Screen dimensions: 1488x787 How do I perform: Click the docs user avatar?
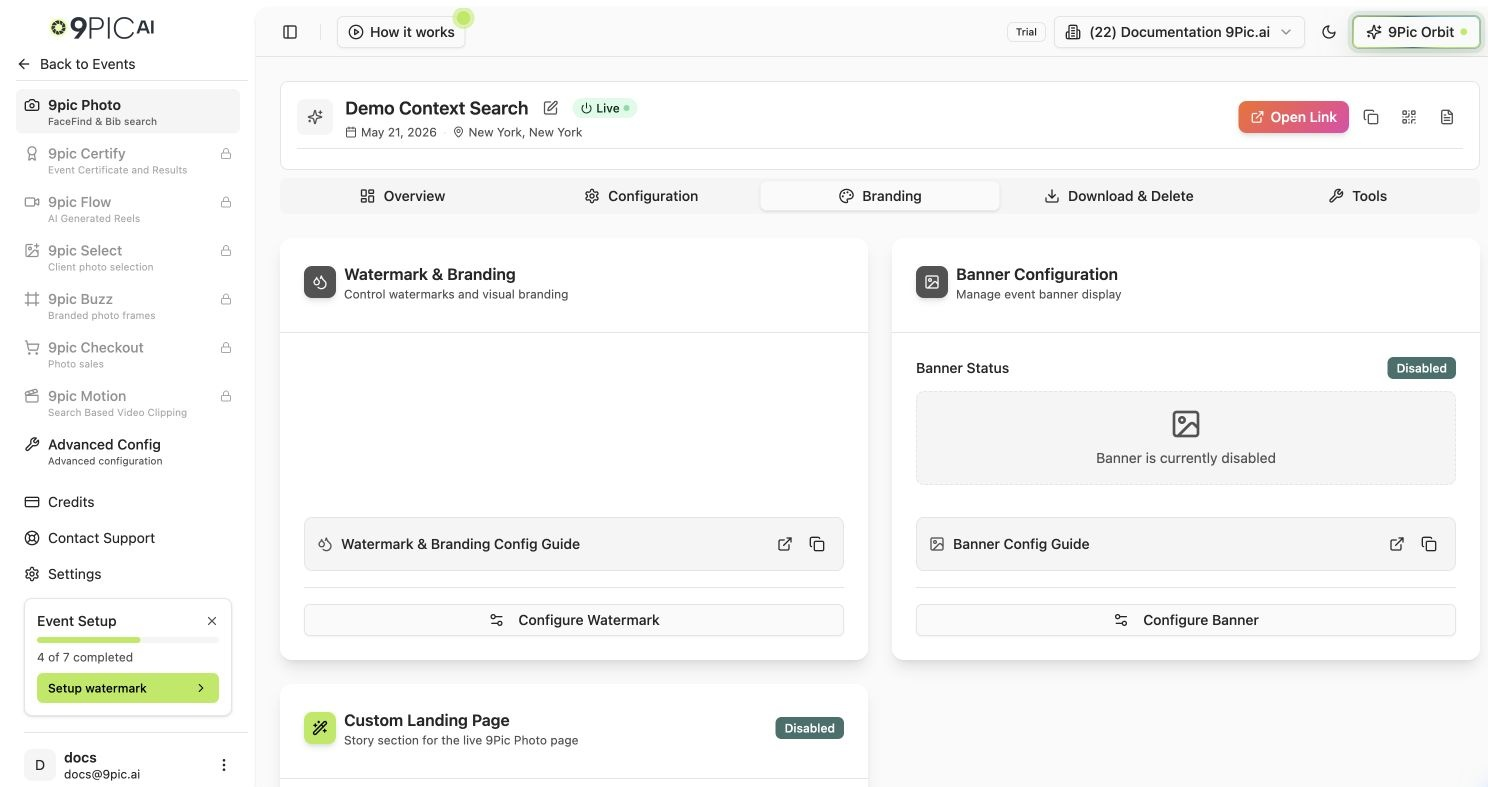pyautogui.click(x=40, y=765)
